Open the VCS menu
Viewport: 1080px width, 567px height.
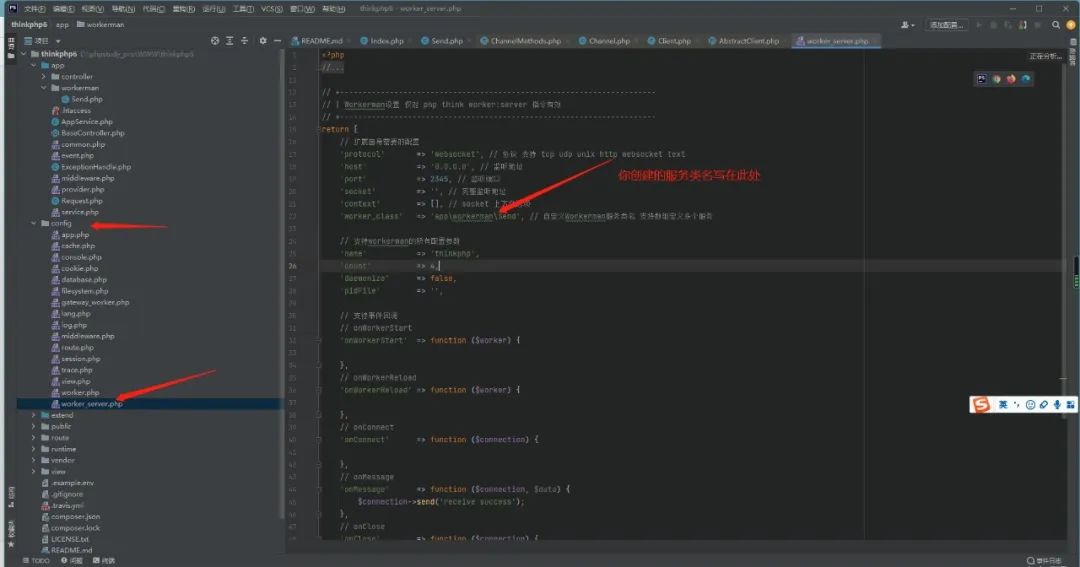[271, 9]
